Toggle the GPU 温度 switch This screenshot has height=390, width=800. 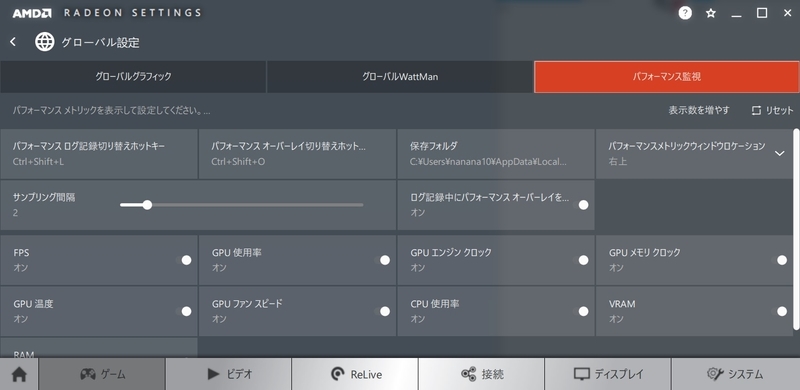[184, 311]
